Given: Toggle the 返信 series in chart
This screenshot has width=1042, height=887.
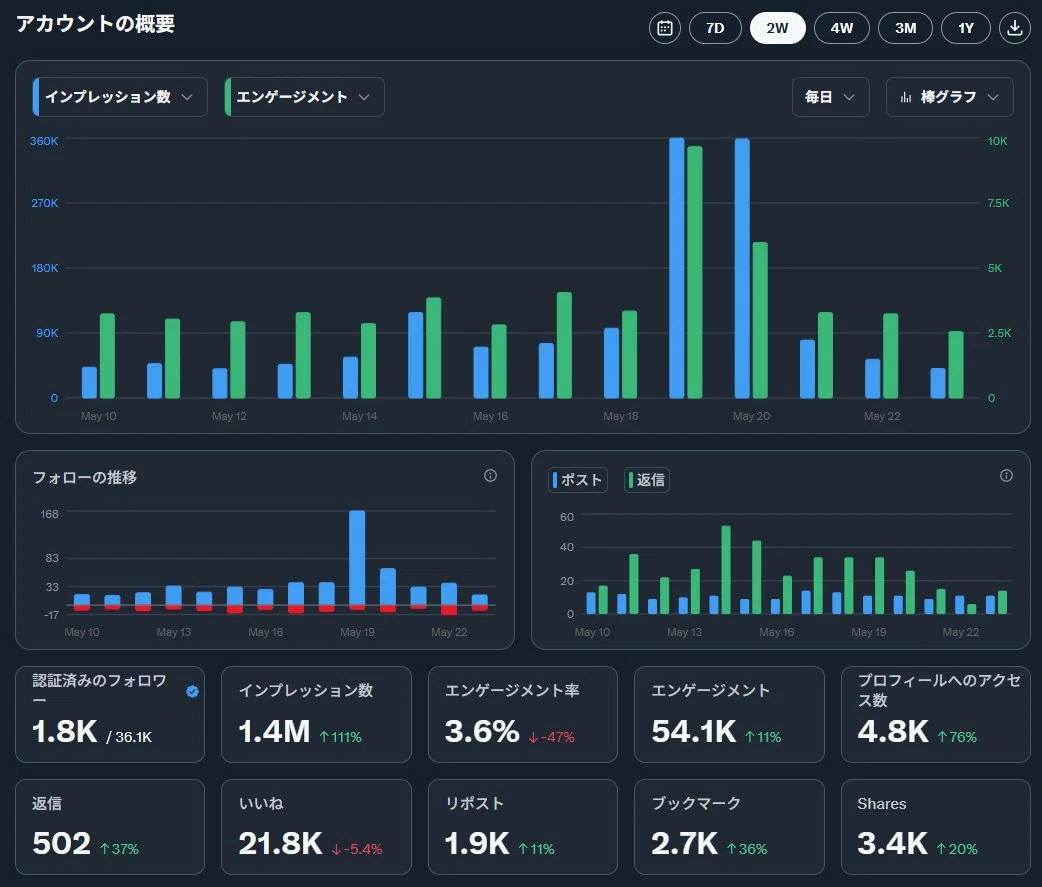Looking at the screenshot, I should [x=647, y=480].
